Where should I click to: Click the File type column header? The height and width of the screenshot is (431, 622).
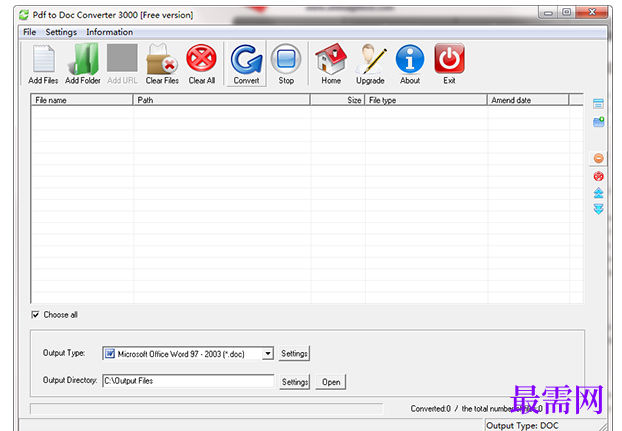click(x=426, y=100)
